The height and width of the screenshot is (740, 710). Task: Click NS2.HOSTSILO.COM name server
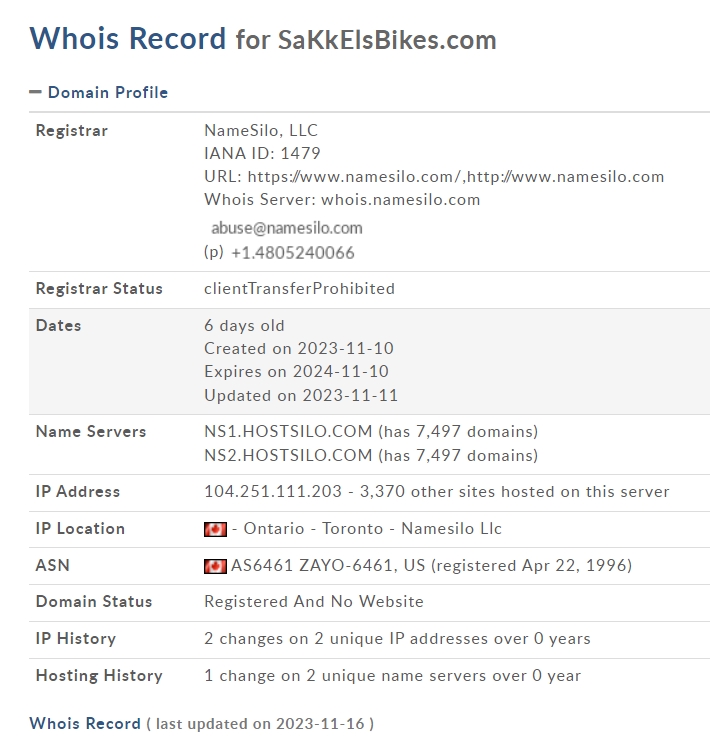pos(288,455)
